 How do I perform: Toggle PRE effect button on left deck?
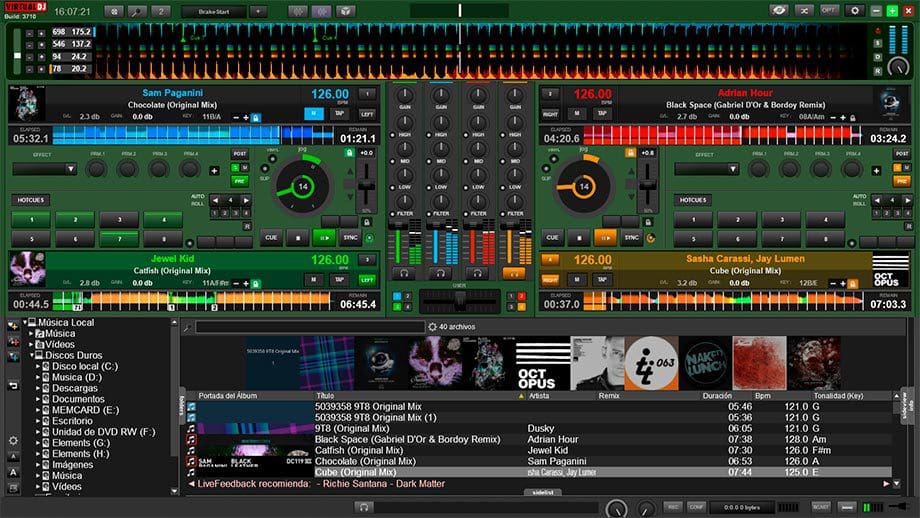click(x=239, y=181)
